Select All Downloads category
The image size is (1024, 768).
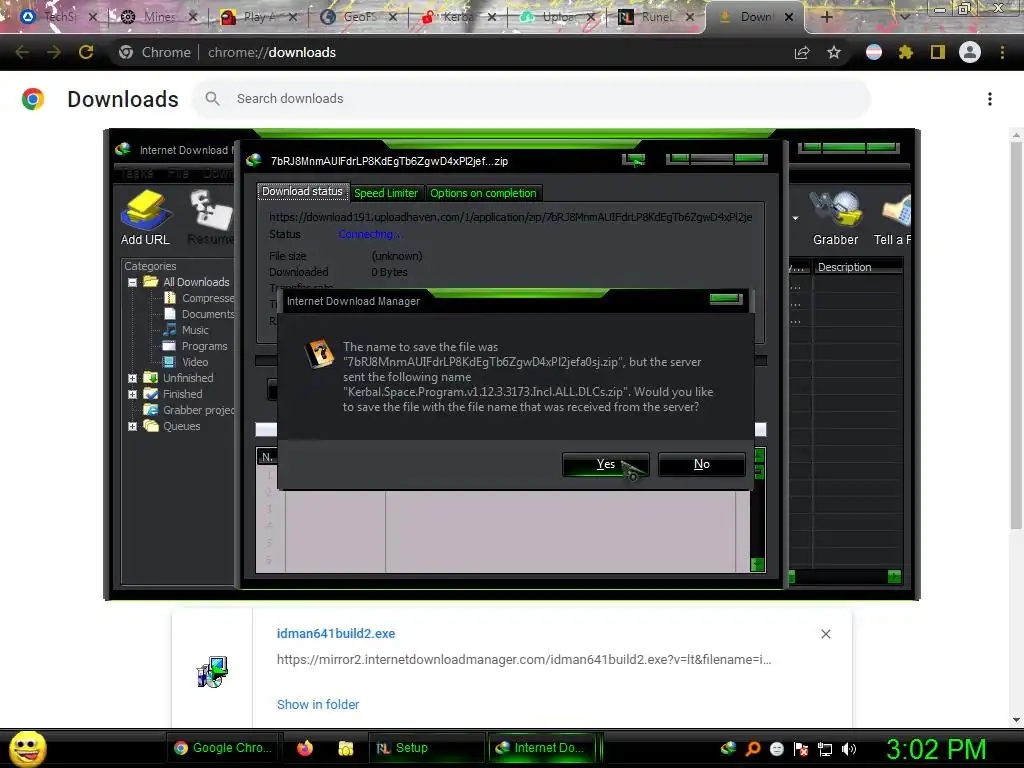click(x=196, y=282)
